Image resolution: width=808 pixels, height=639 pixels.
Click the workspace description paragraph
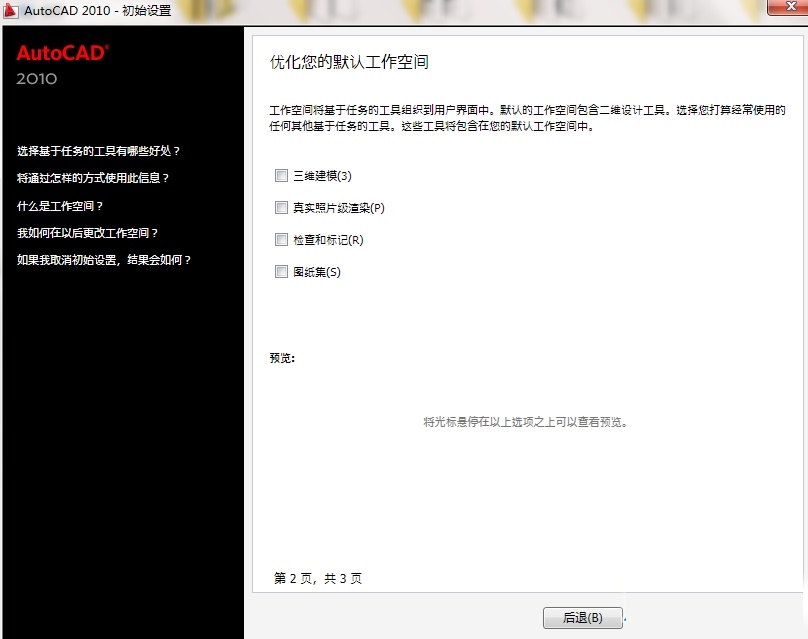(x=527, y=118)
